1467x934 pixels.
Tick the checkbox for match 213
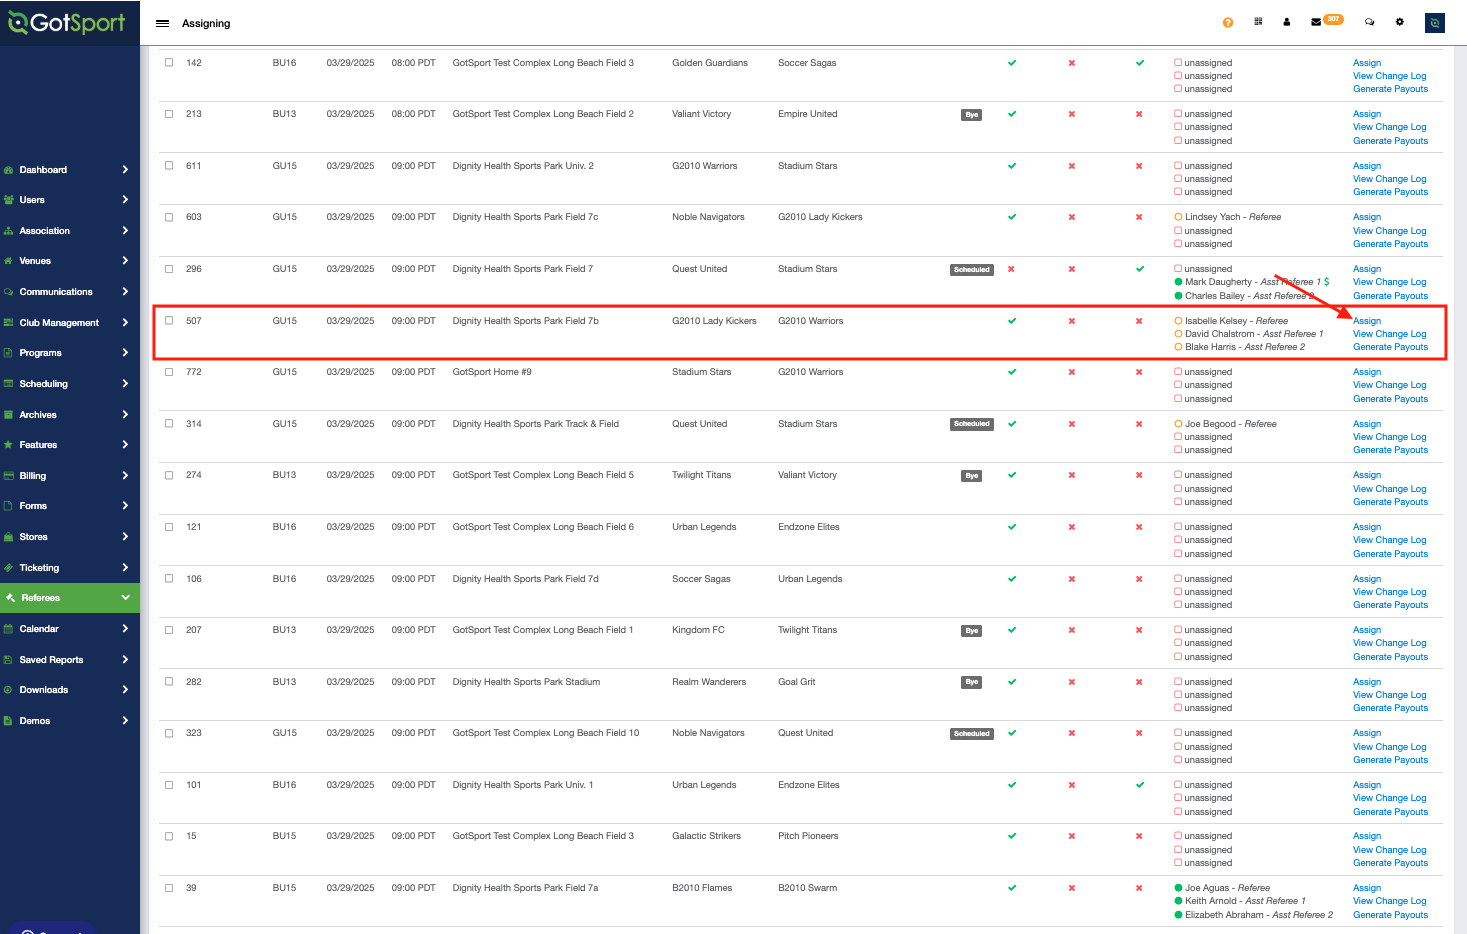pos(169,114)
